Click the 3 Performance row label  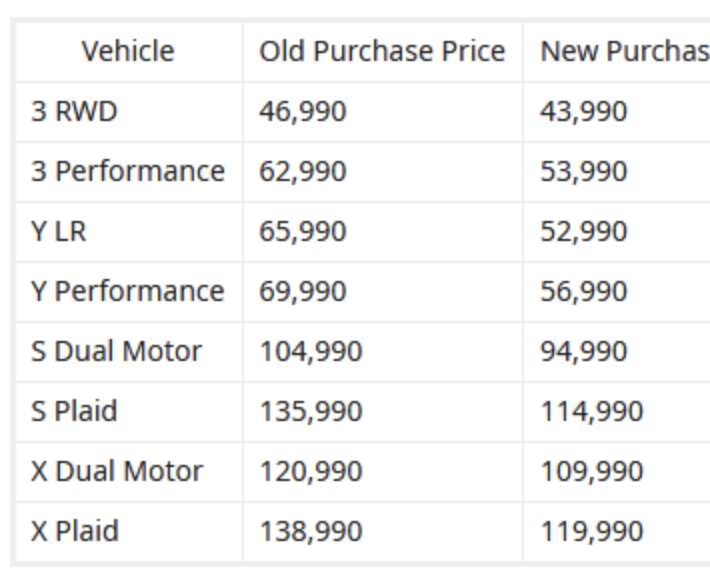tap(127, 171)
